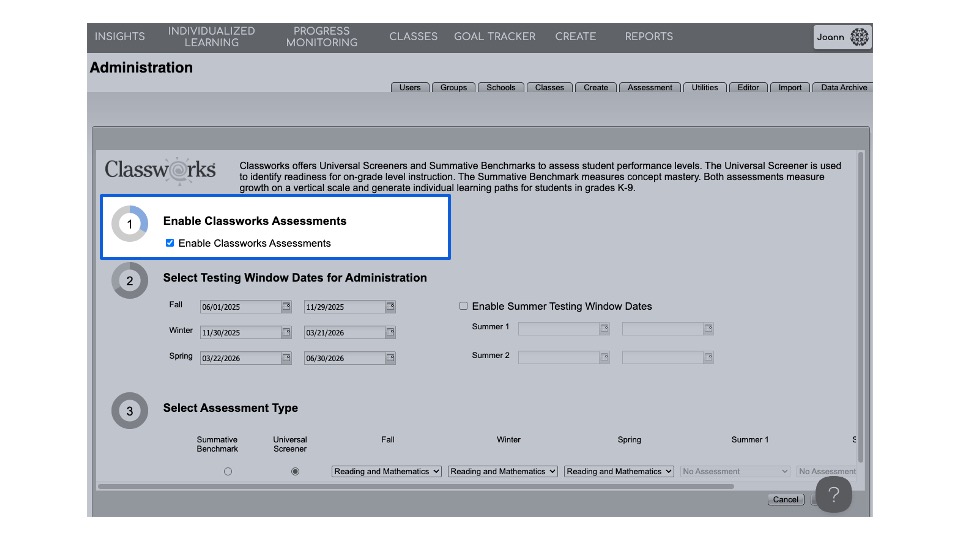Switch to the Schools tab
The image size is (960, 540).
501,88
